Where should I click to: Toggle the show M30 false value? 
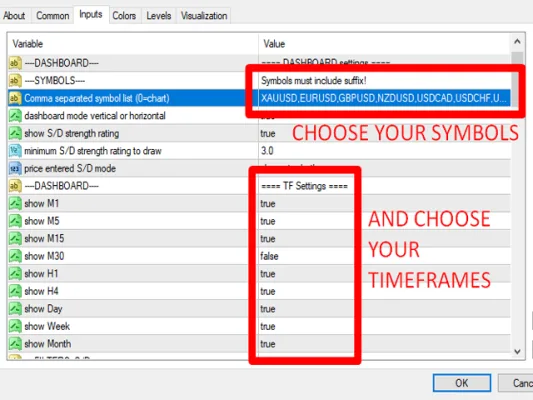point(269,256)
